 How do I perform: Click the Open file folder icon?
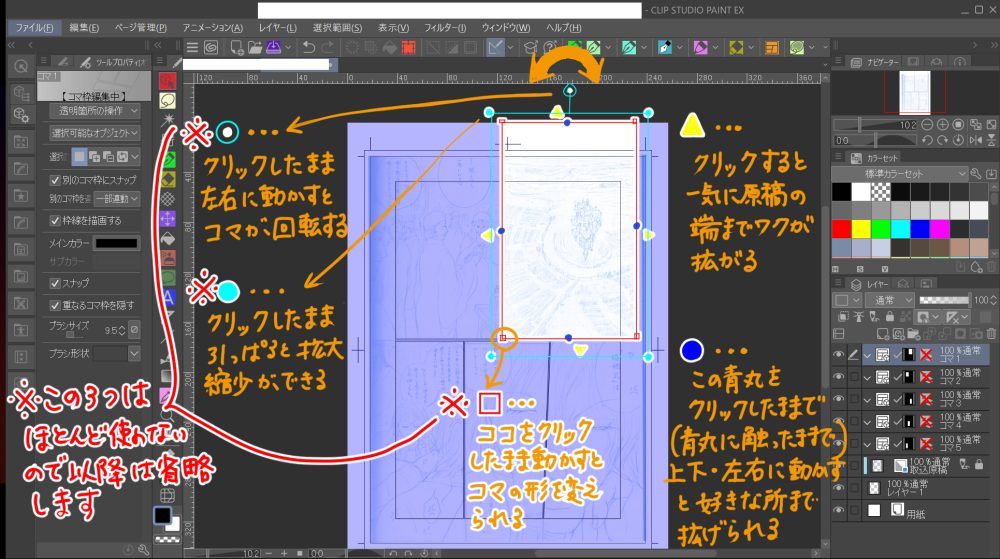(x=255, y=48)
